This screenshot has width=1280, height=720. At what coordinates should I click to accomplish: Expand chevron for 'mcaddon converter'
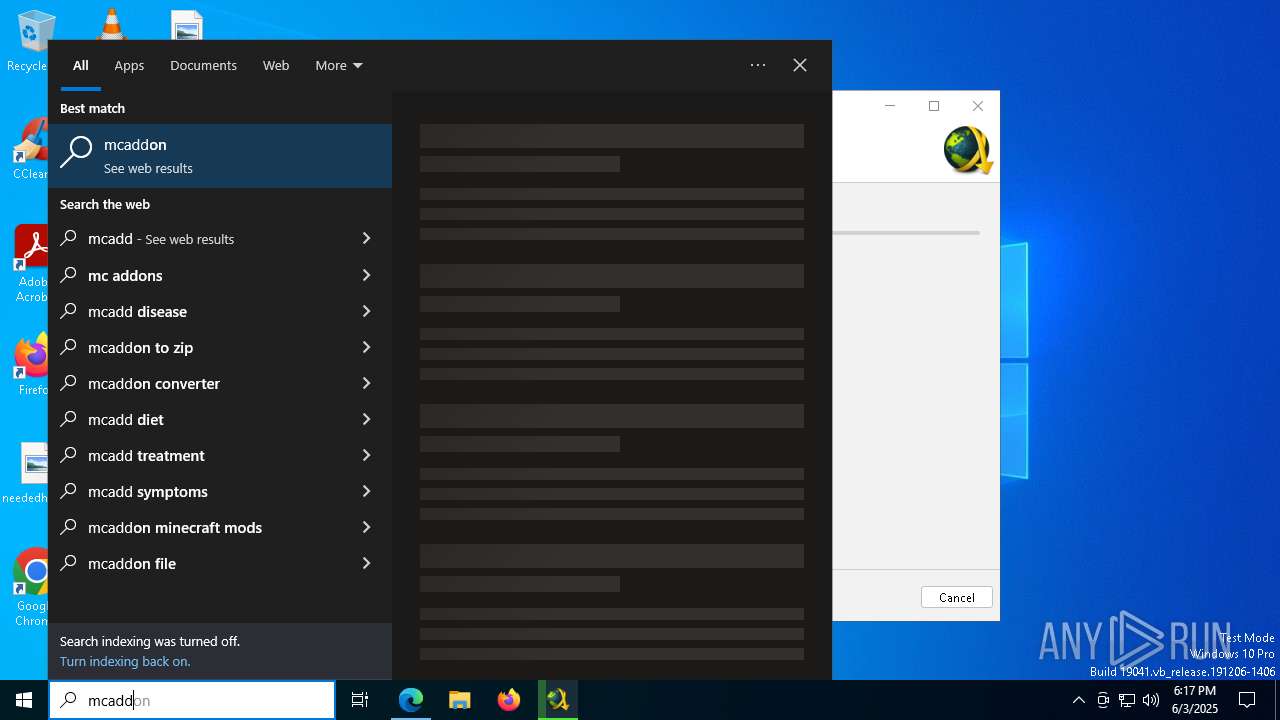pos(366,383)
